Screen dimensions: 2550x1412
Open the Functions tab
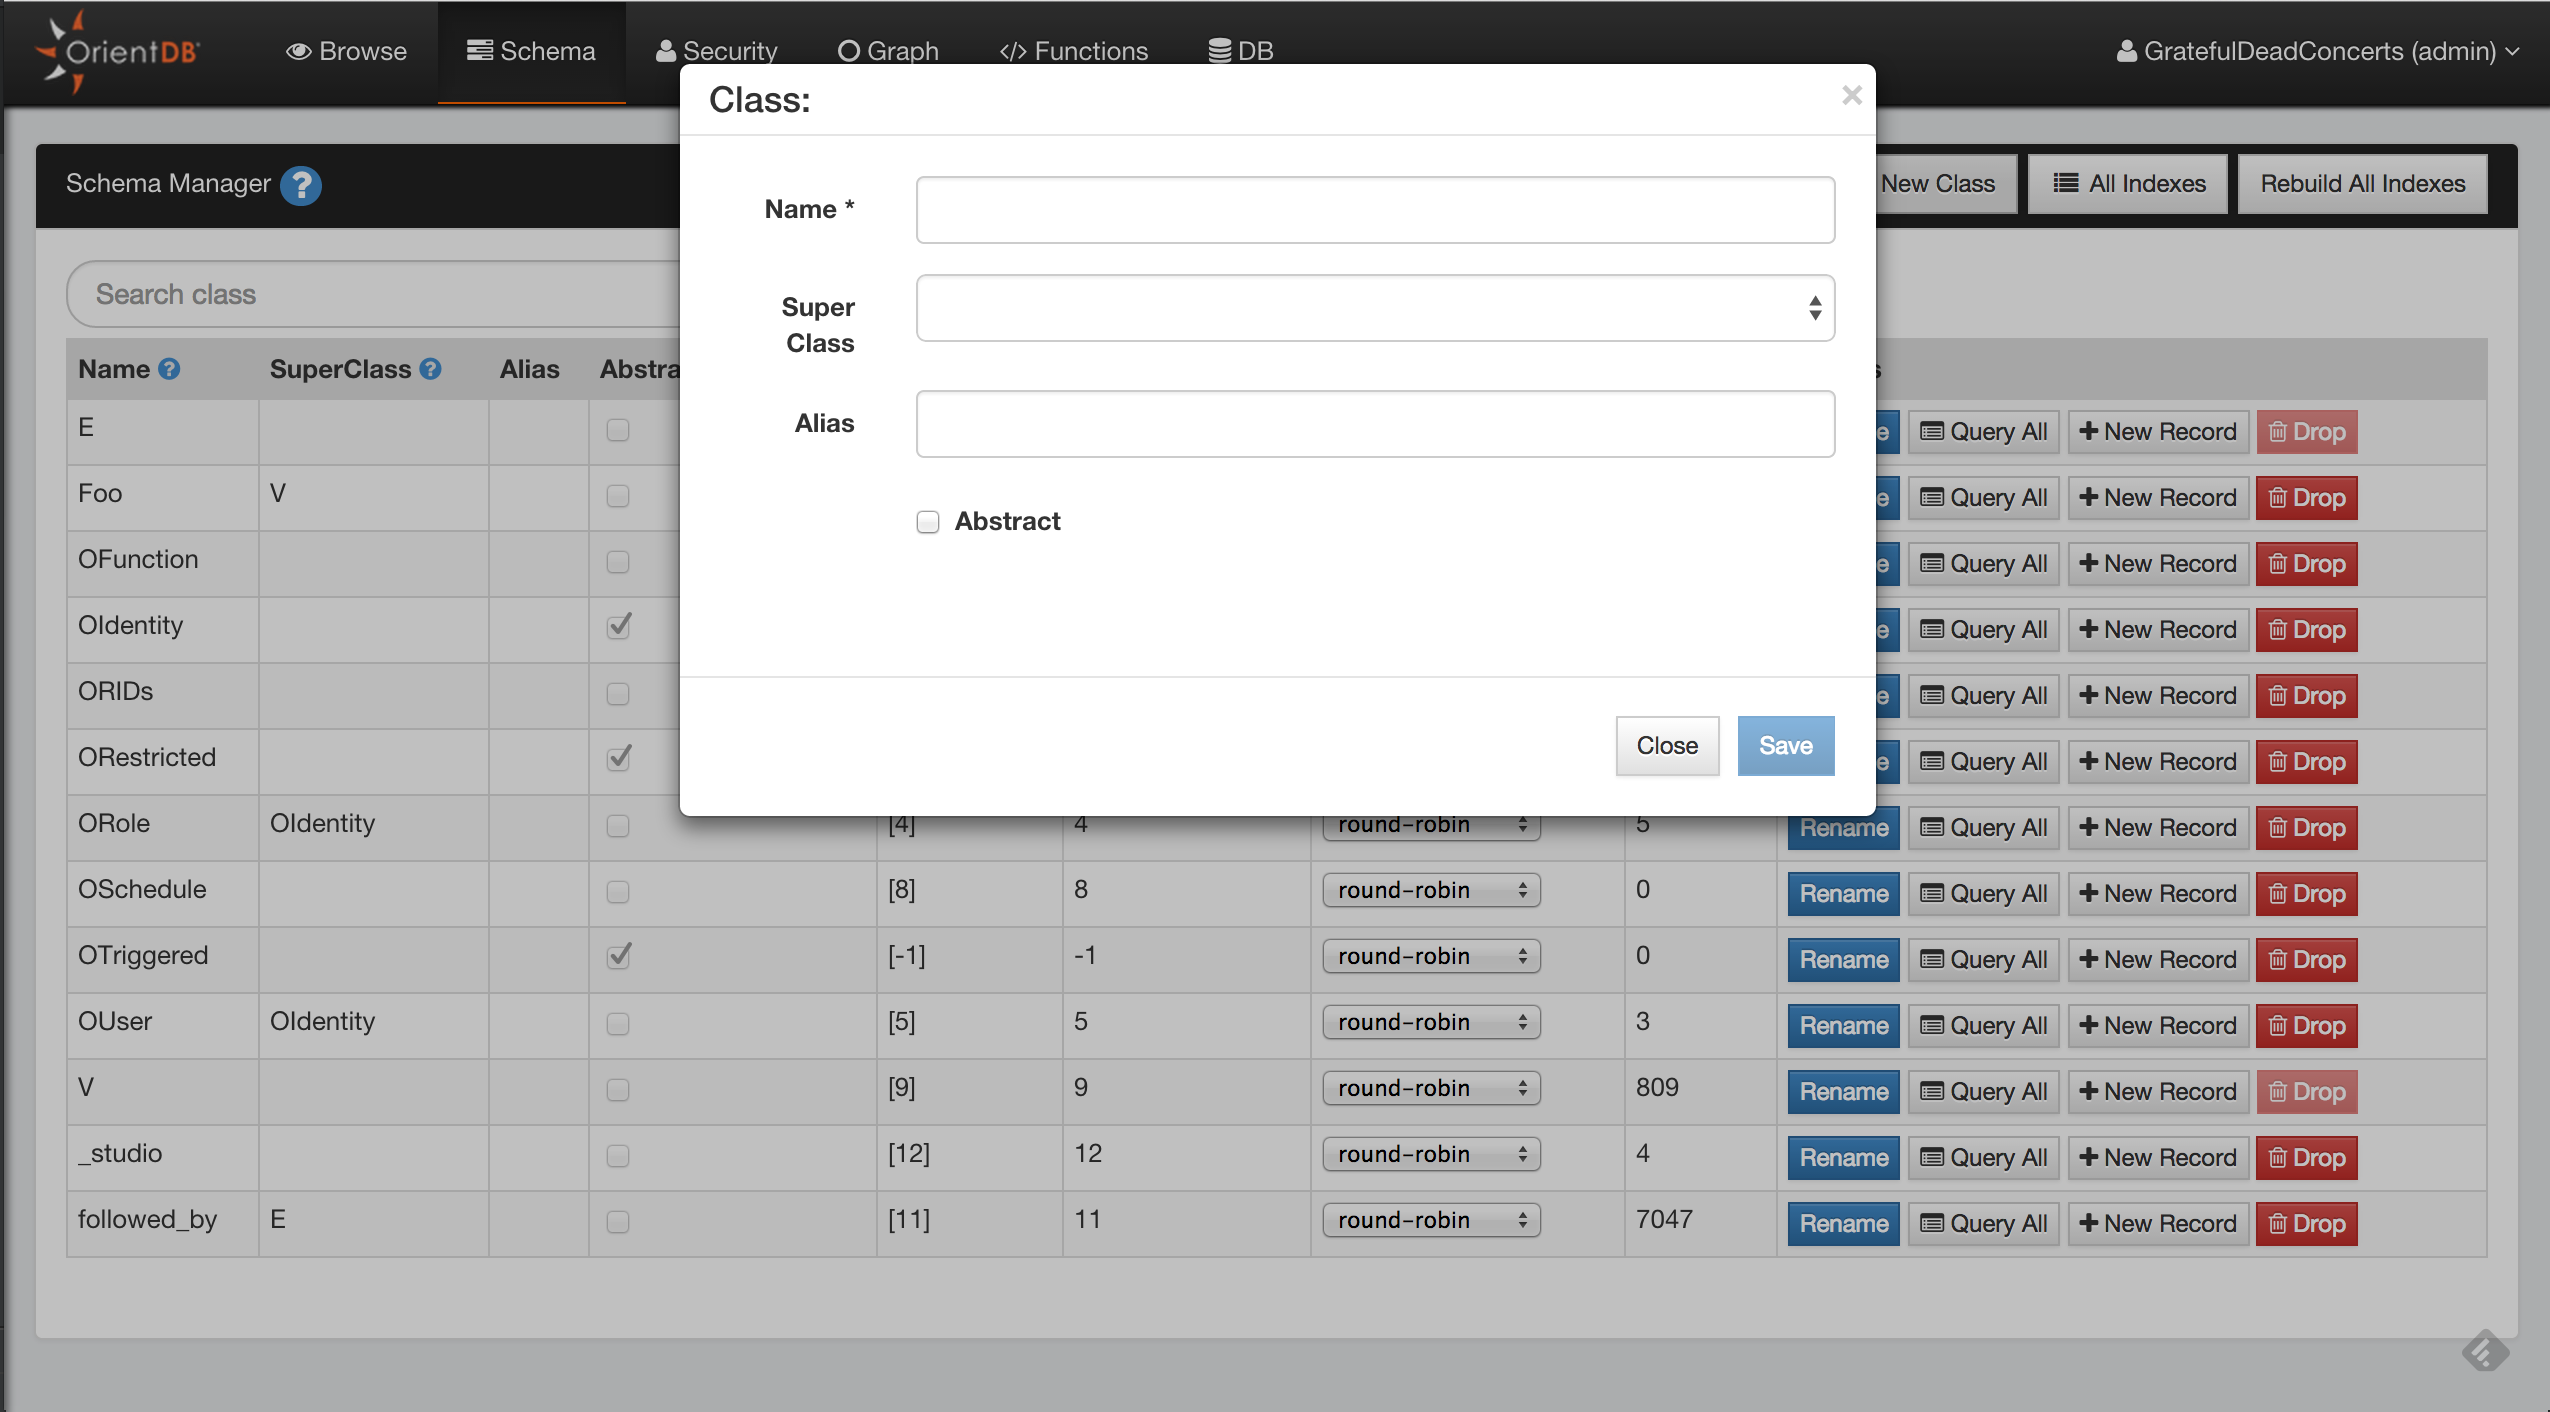(1074, 51)
